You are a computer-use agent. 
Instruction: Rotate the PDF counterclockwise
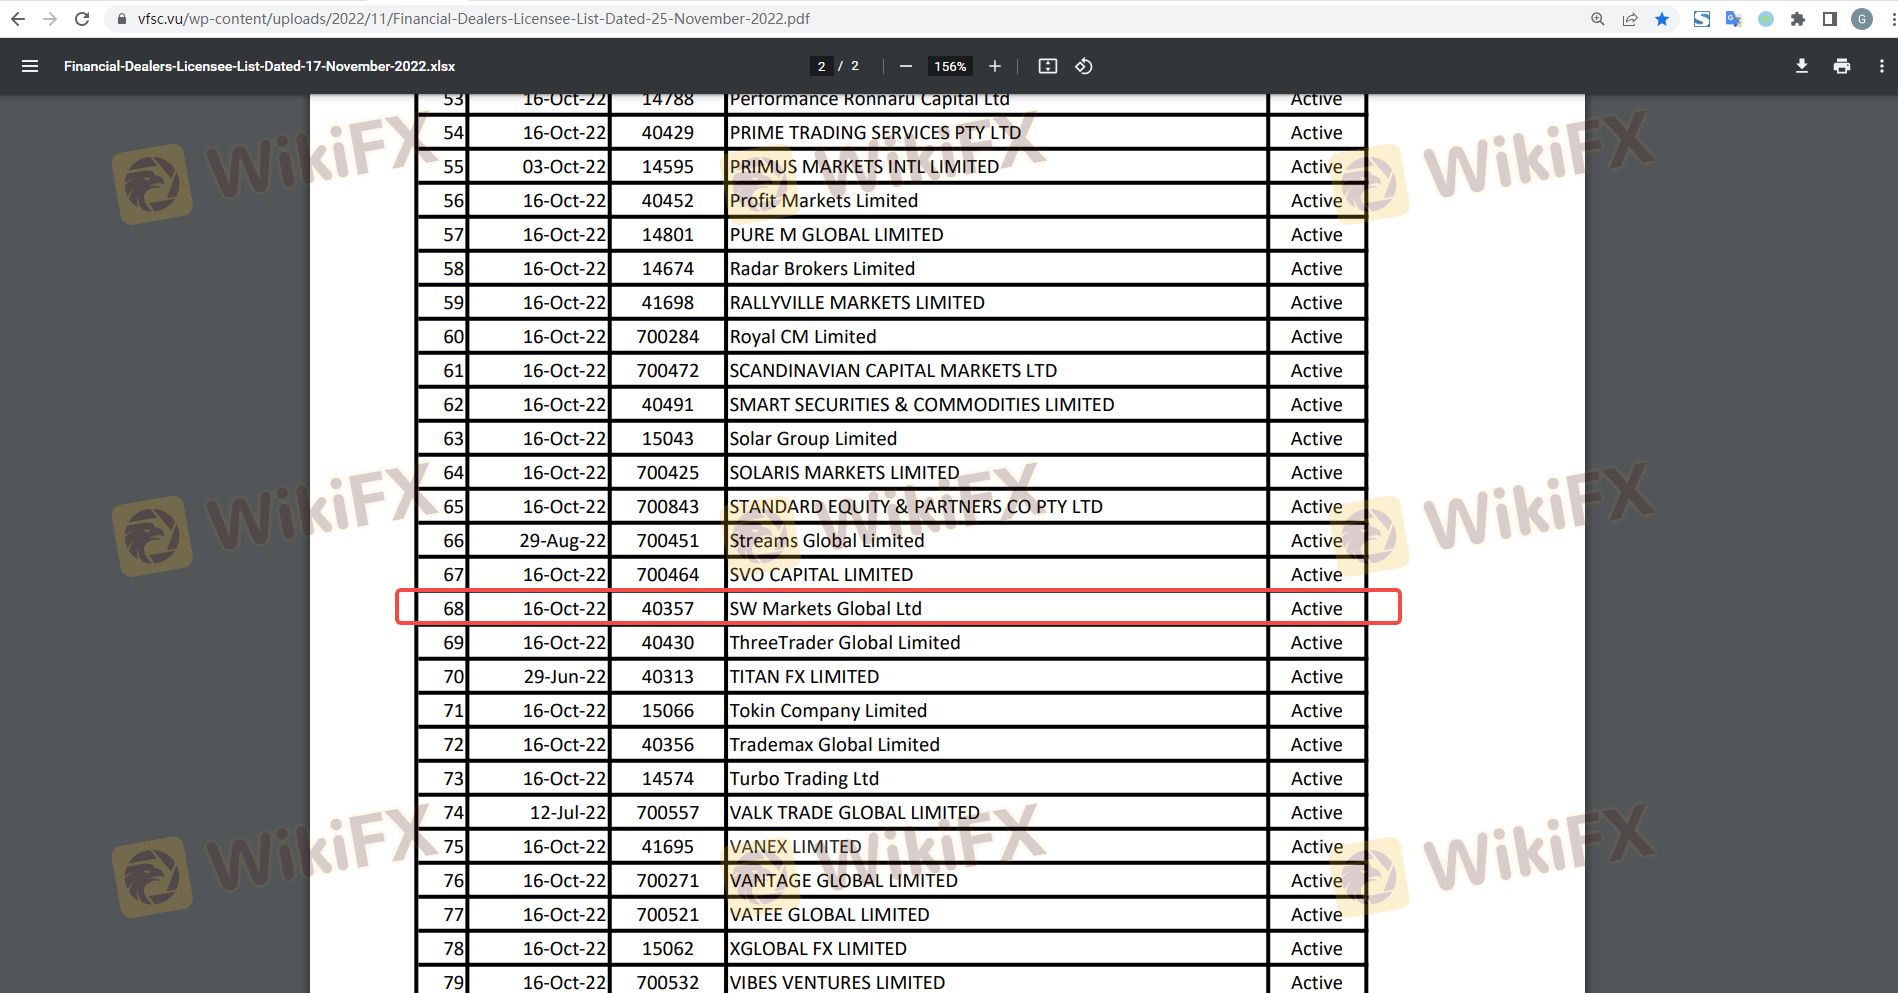point(1083,66)
